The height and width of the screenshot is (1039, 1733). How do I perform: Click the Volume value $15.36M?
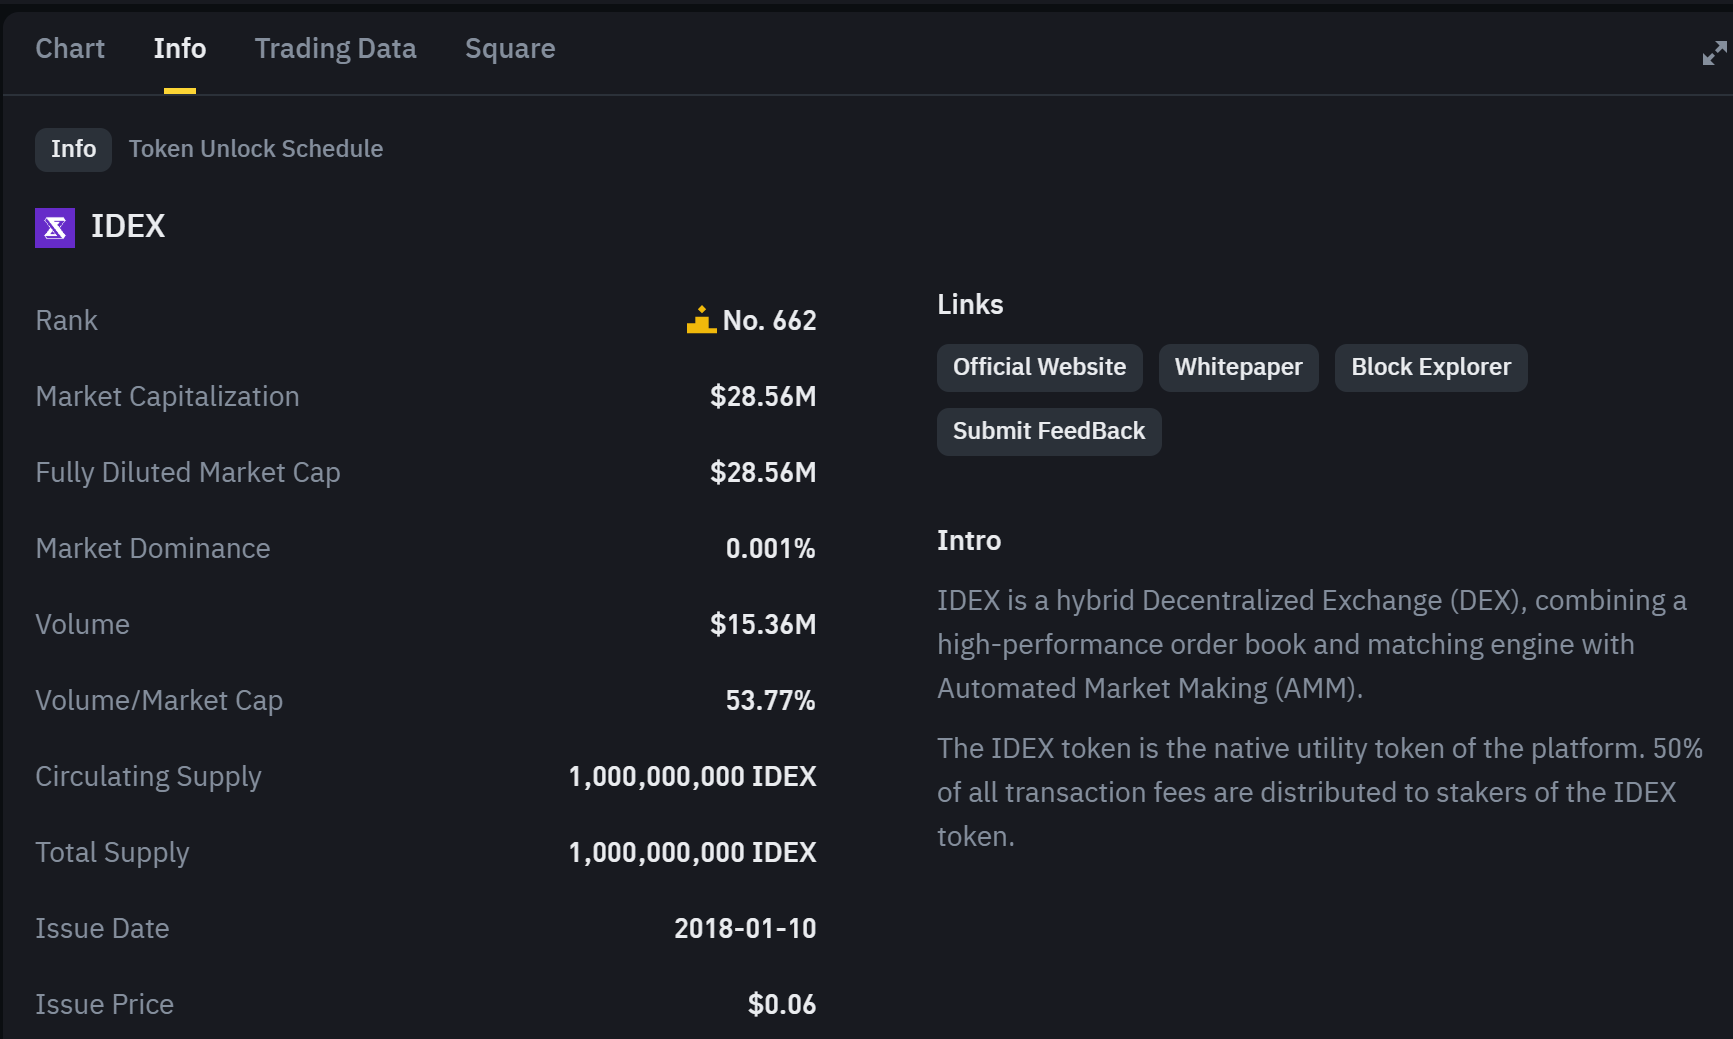pyautogui.click(x=763, y=624)
